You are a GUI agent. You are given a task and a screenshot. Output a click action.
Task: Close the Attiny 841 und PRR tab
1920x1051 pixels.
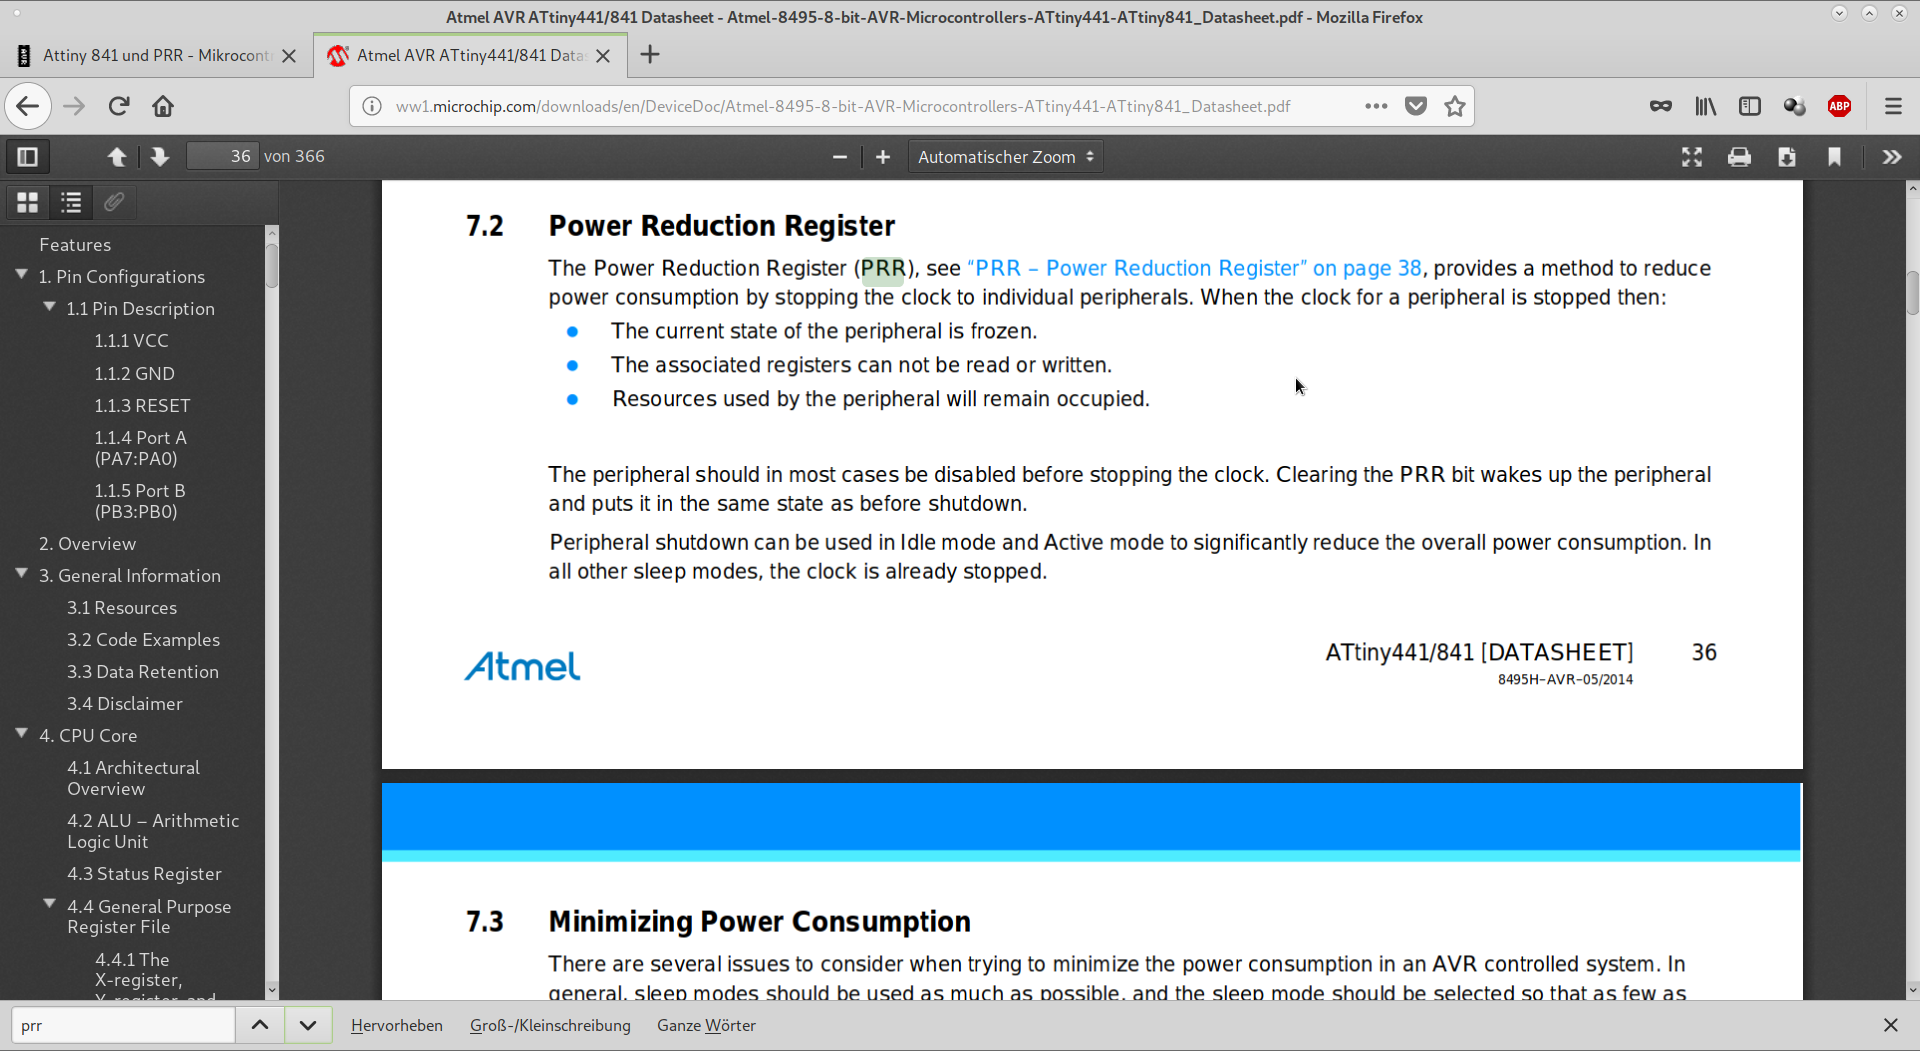(289, 56)
